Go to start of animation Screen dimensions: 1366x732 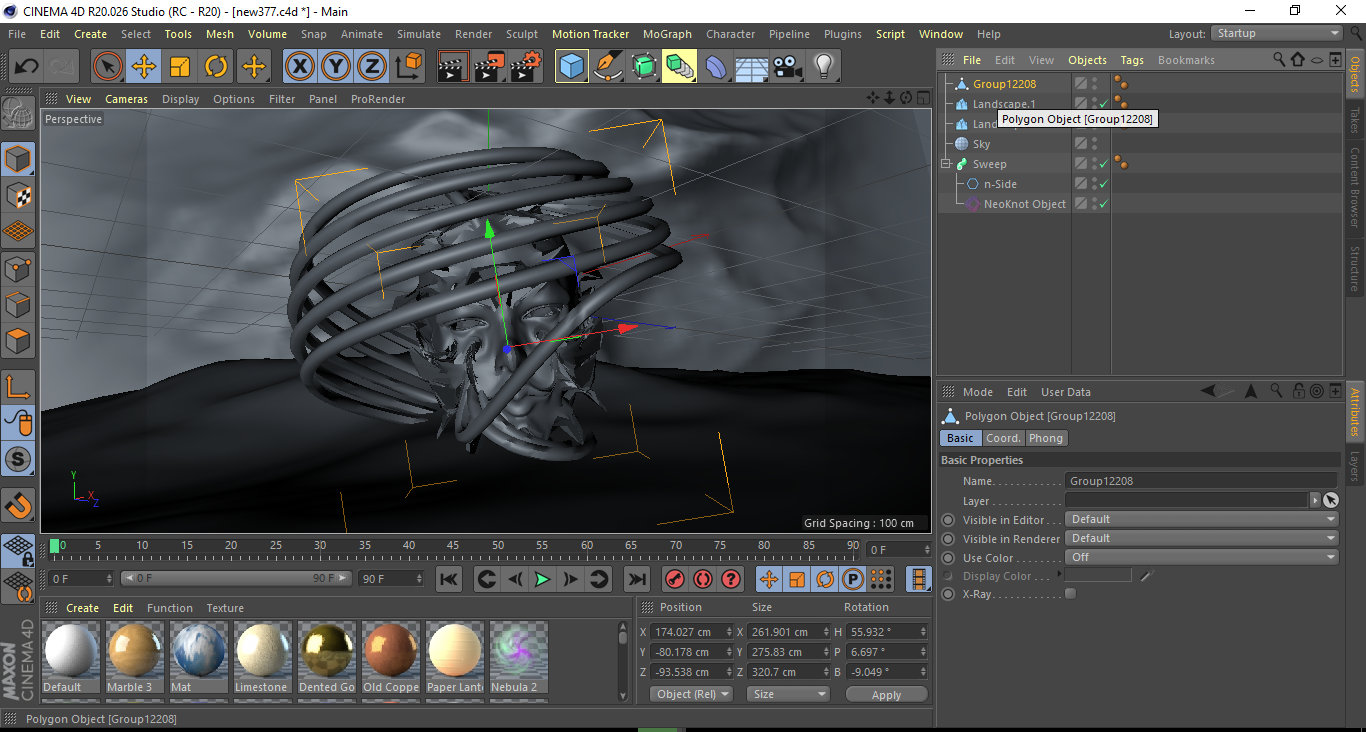(449, 579)
